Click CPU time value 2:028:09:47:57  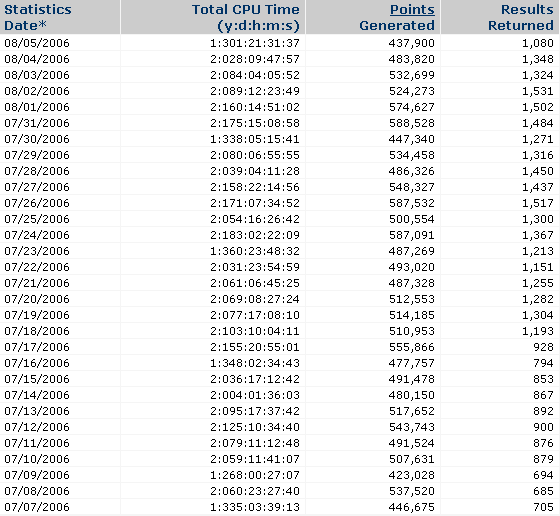click(255, 59)
